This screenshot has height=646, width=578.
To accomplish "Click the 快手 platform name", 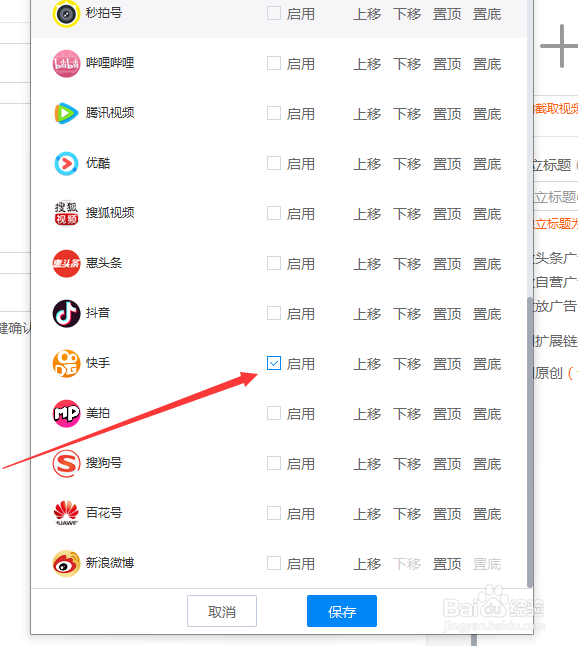I will click(x=98, y=363).
